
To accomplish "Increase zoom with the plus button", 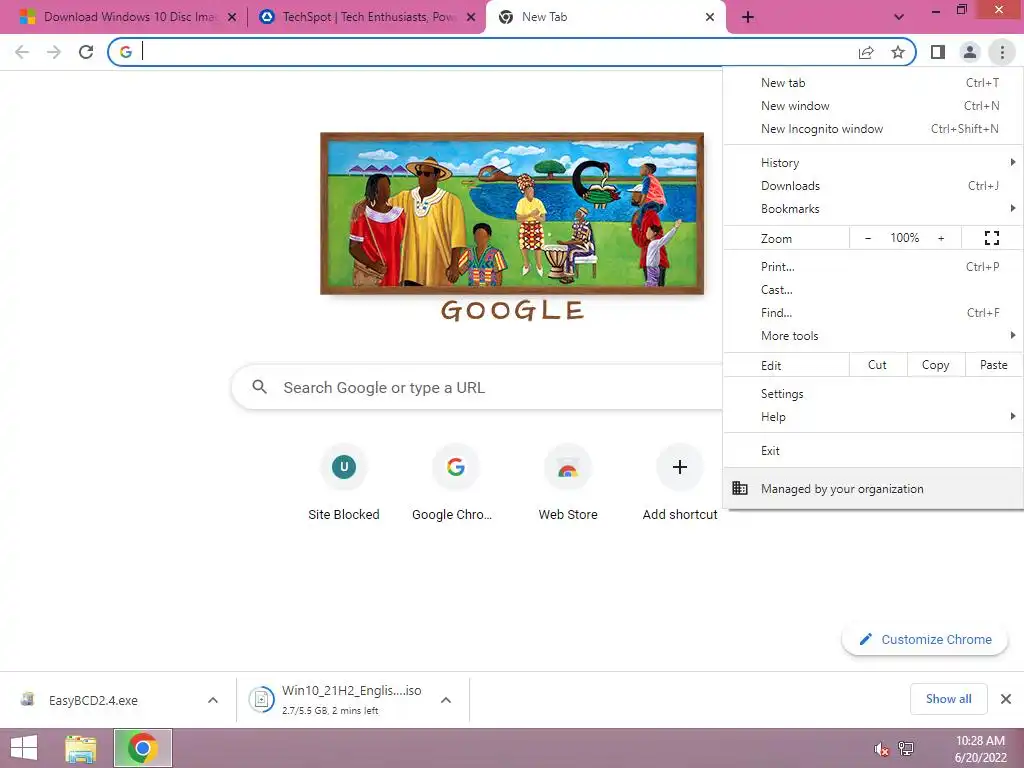I will [x=941, y=238].
